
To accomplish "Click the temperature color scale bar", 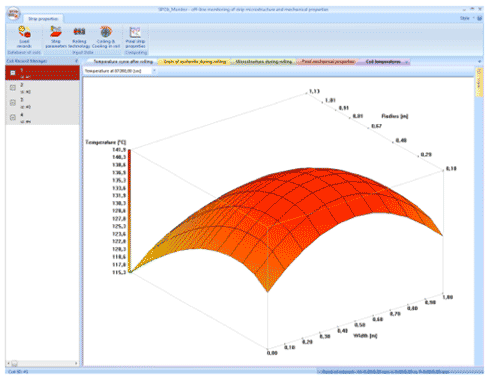I will (x=130, y=211).
